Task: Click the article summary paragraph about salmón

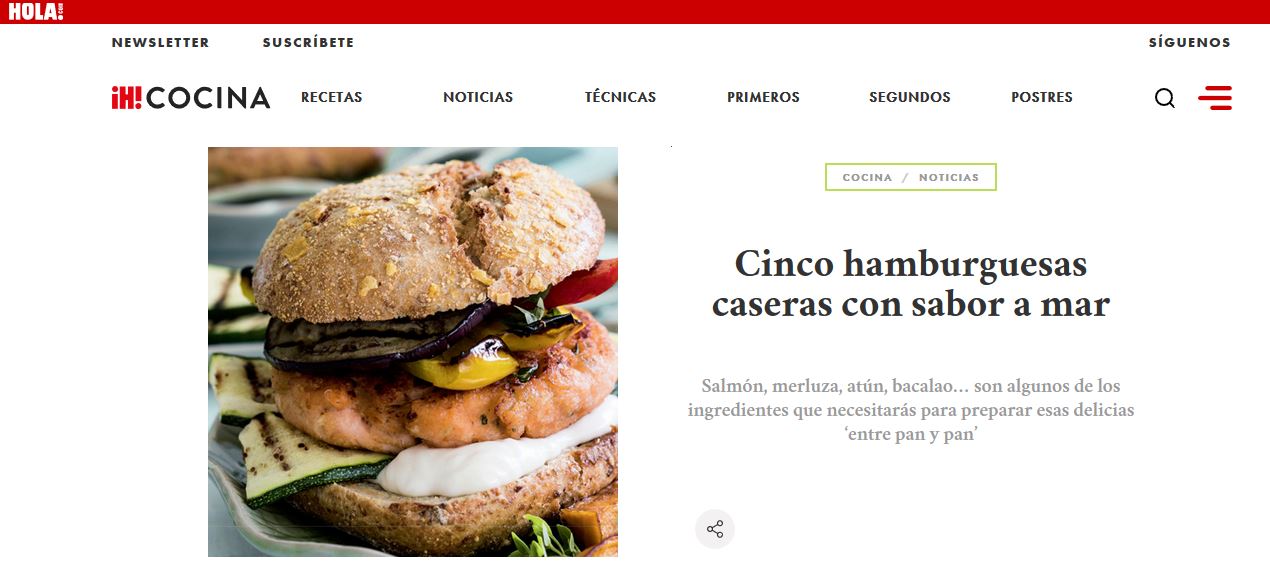Action: 911,410
